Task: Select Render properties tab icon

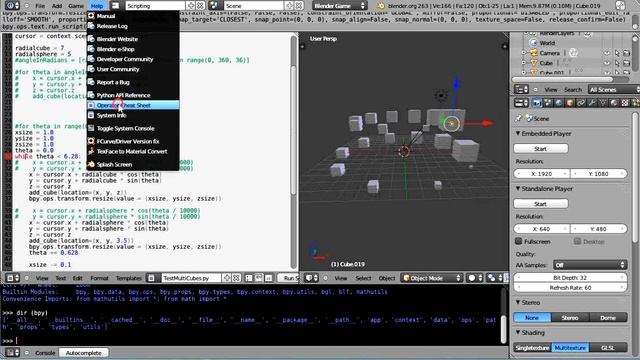Action: pyautogui.click(x=537, y=103)
